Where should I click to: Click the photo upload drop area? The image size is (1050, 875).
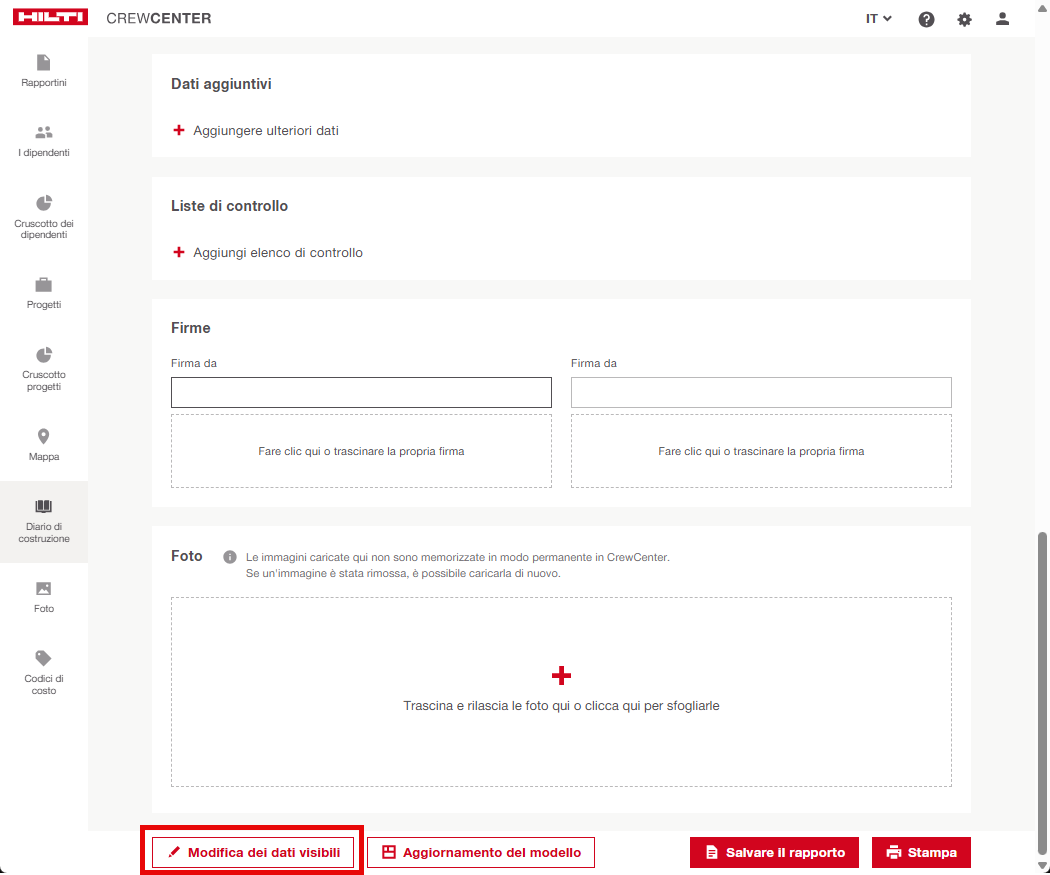tap(561, 692)
